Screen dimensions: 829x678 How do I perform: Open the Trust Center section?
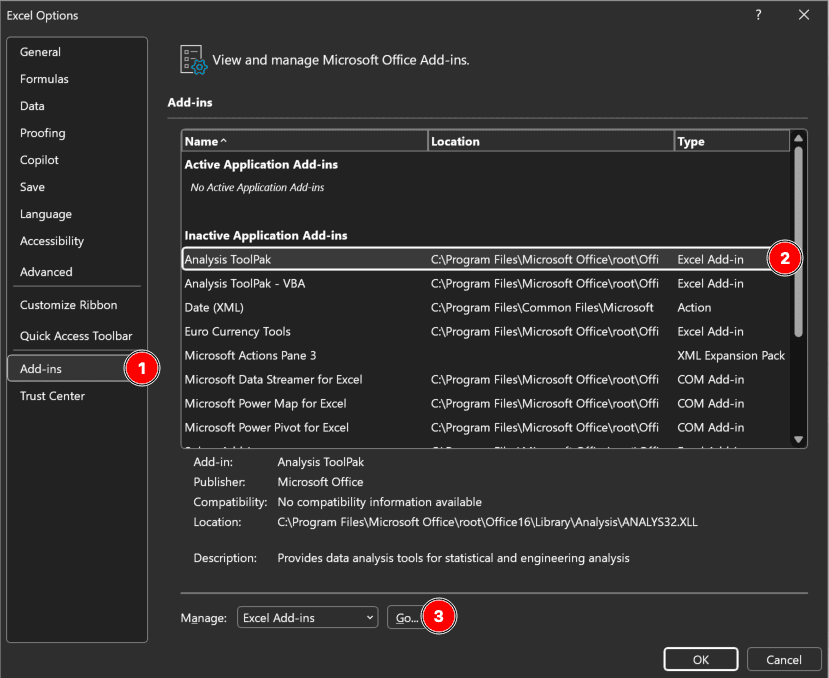[x=52, y=395]
